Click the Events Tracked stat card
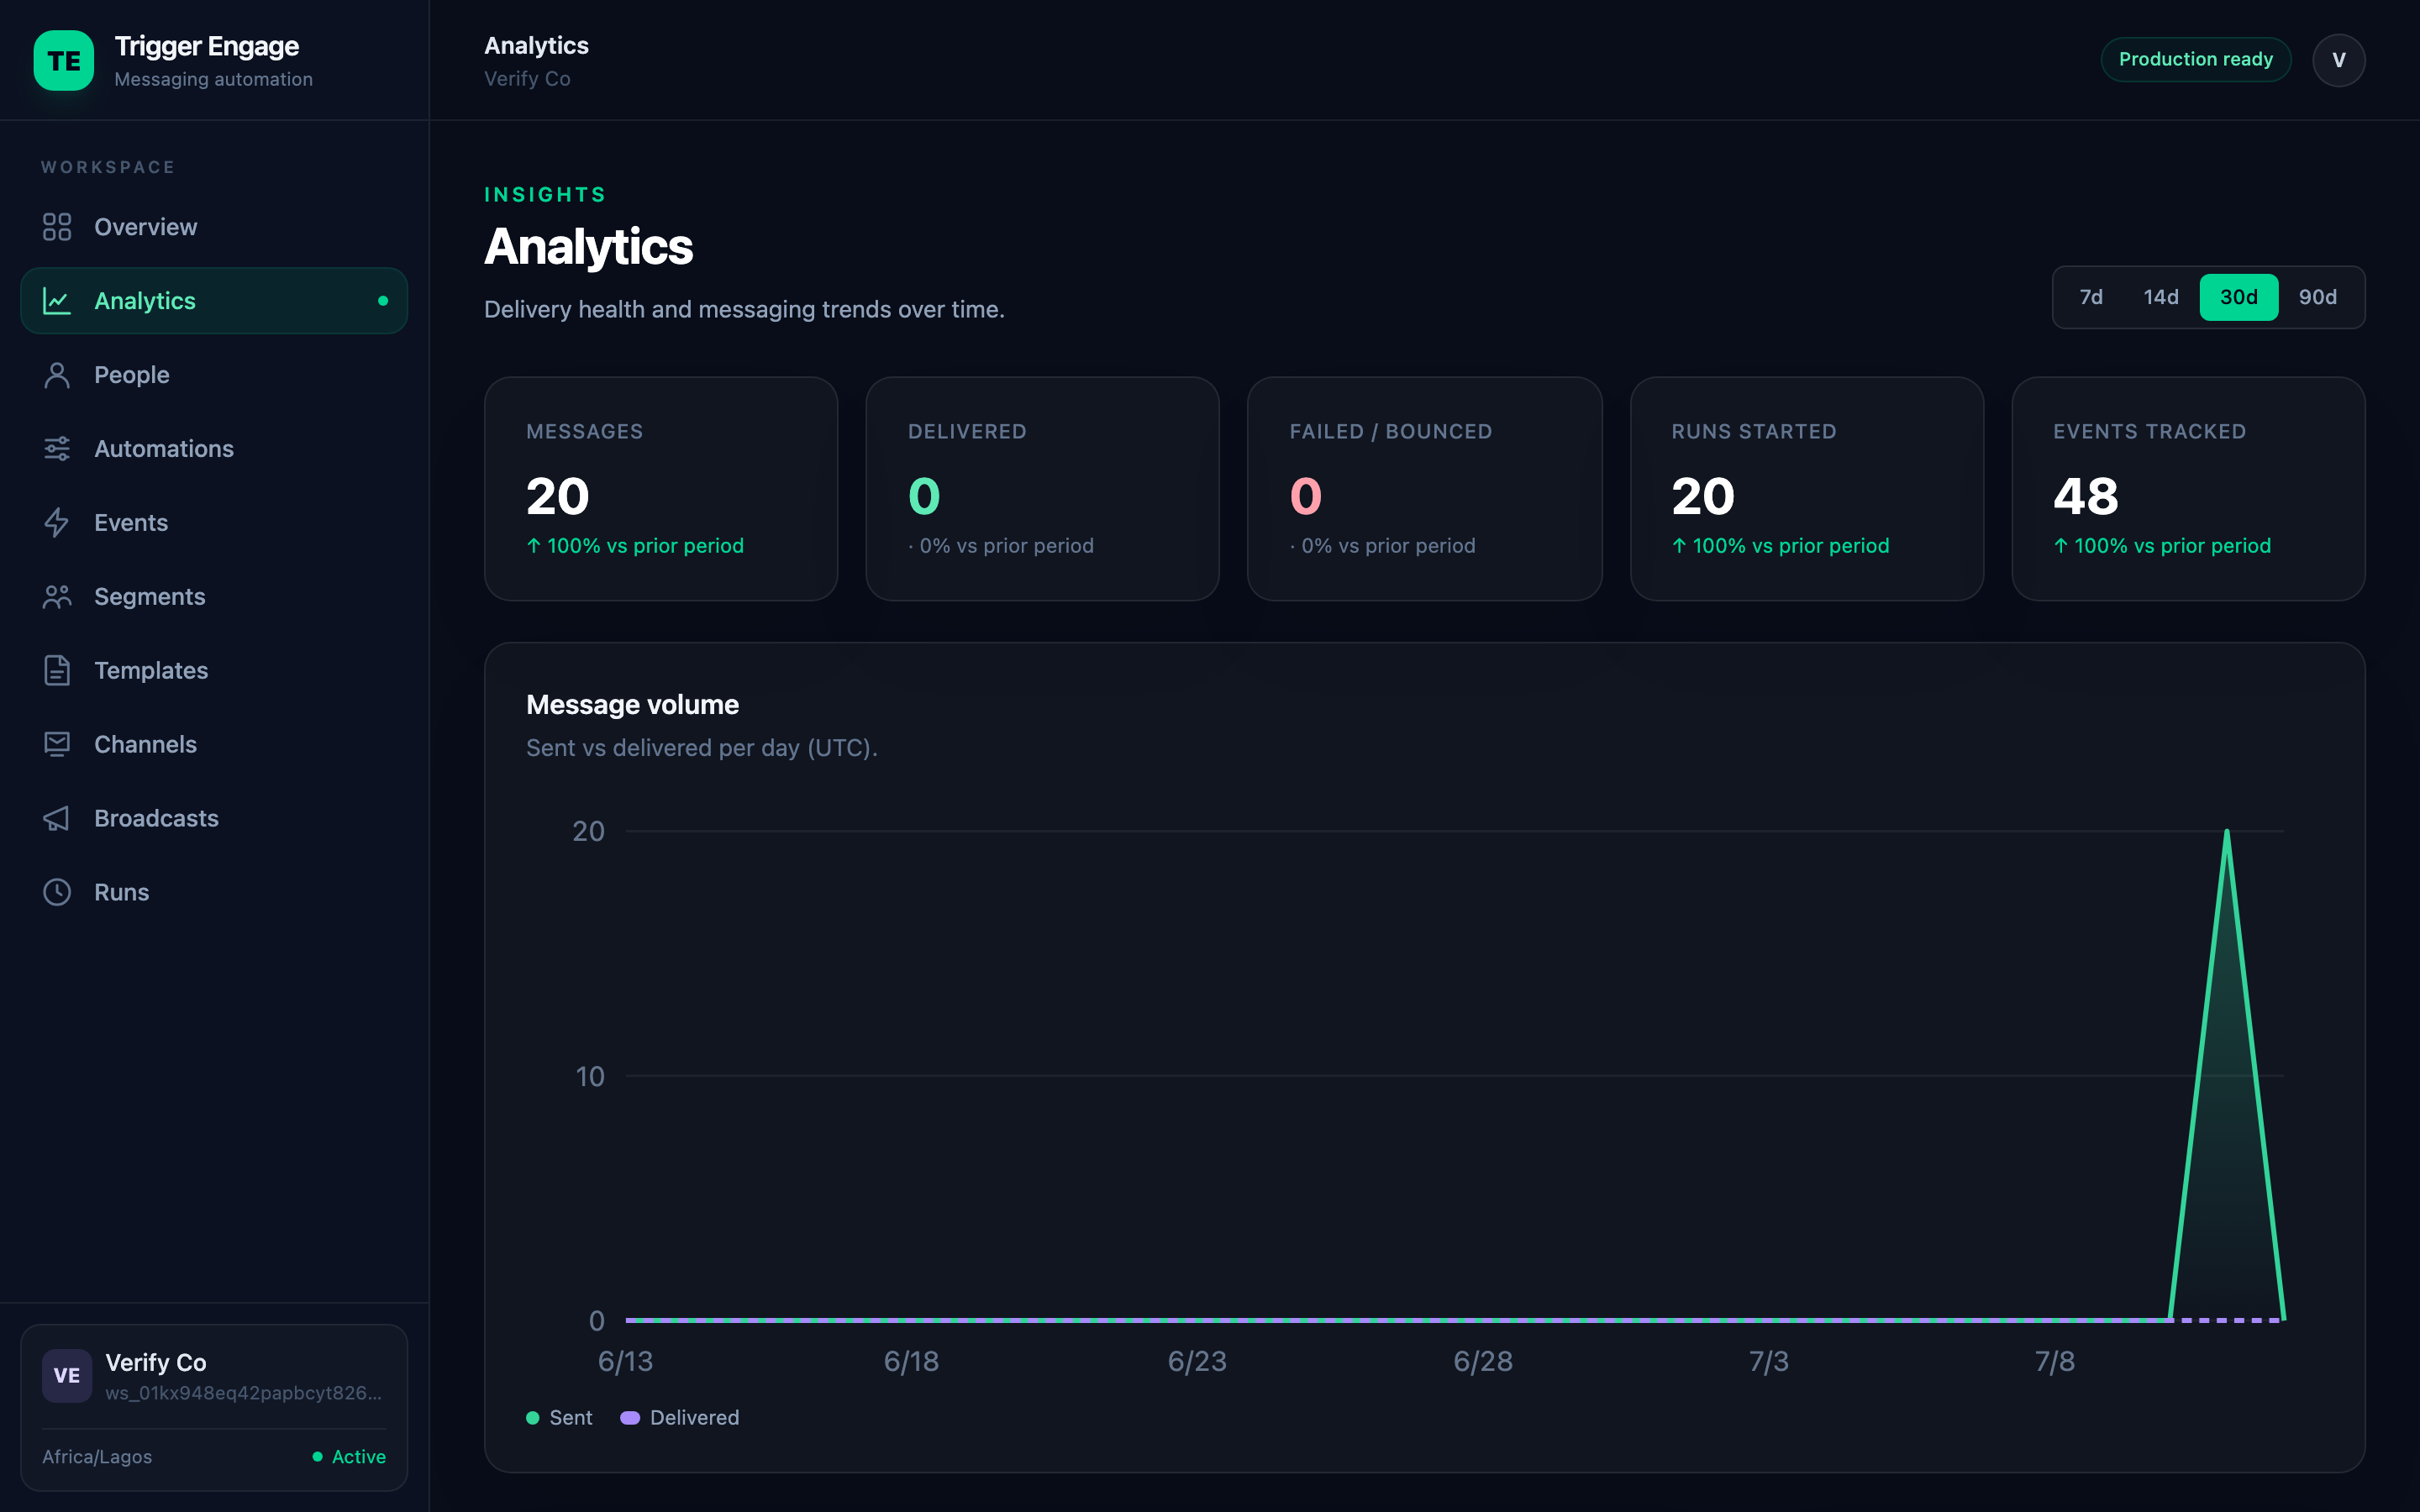Screen dimensions: 2420x1512 coord(2188,489)
